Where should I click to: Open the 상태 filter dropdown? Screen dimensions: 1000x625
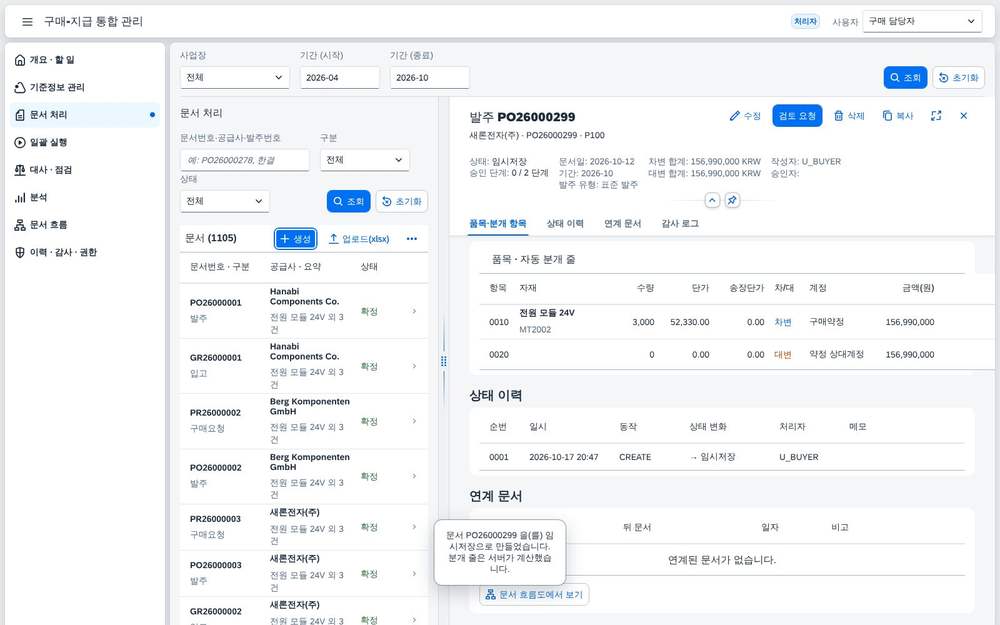(224, 201)
